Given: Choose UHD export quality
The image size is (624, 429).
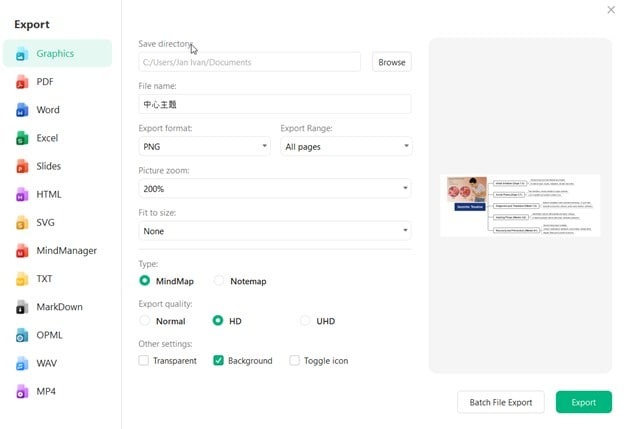Looking at the screenshot, I should (x=305, y=320).
